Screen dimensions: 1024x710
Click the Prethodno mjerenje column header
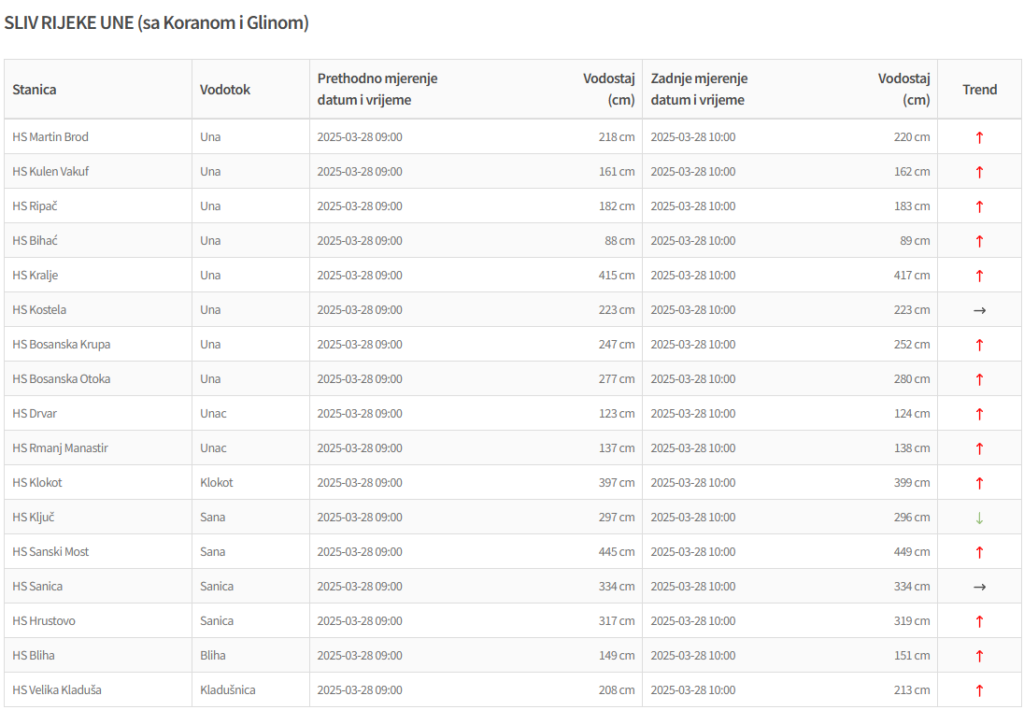point(377,79)
